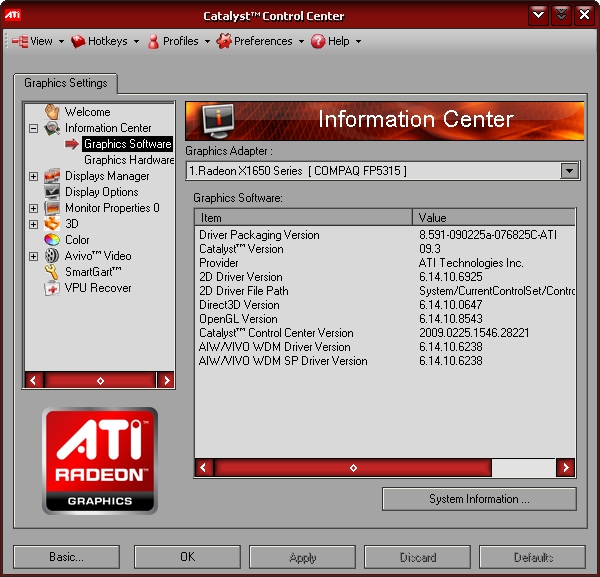Click the title bar double-arrow tray button
Screen dimensions: 600x577
click(x=561, y=15)
